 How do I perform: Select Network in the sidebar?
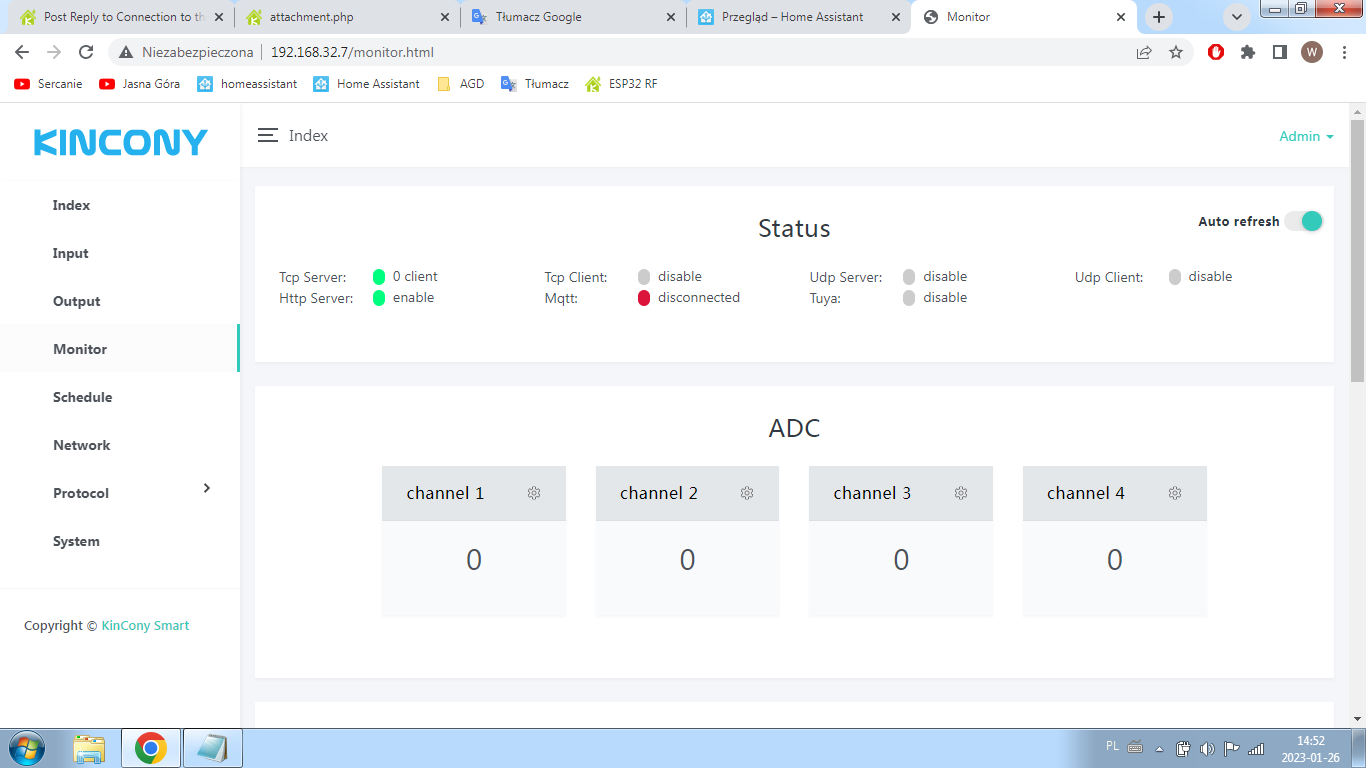pyautogui.click(x=81, y=445)
